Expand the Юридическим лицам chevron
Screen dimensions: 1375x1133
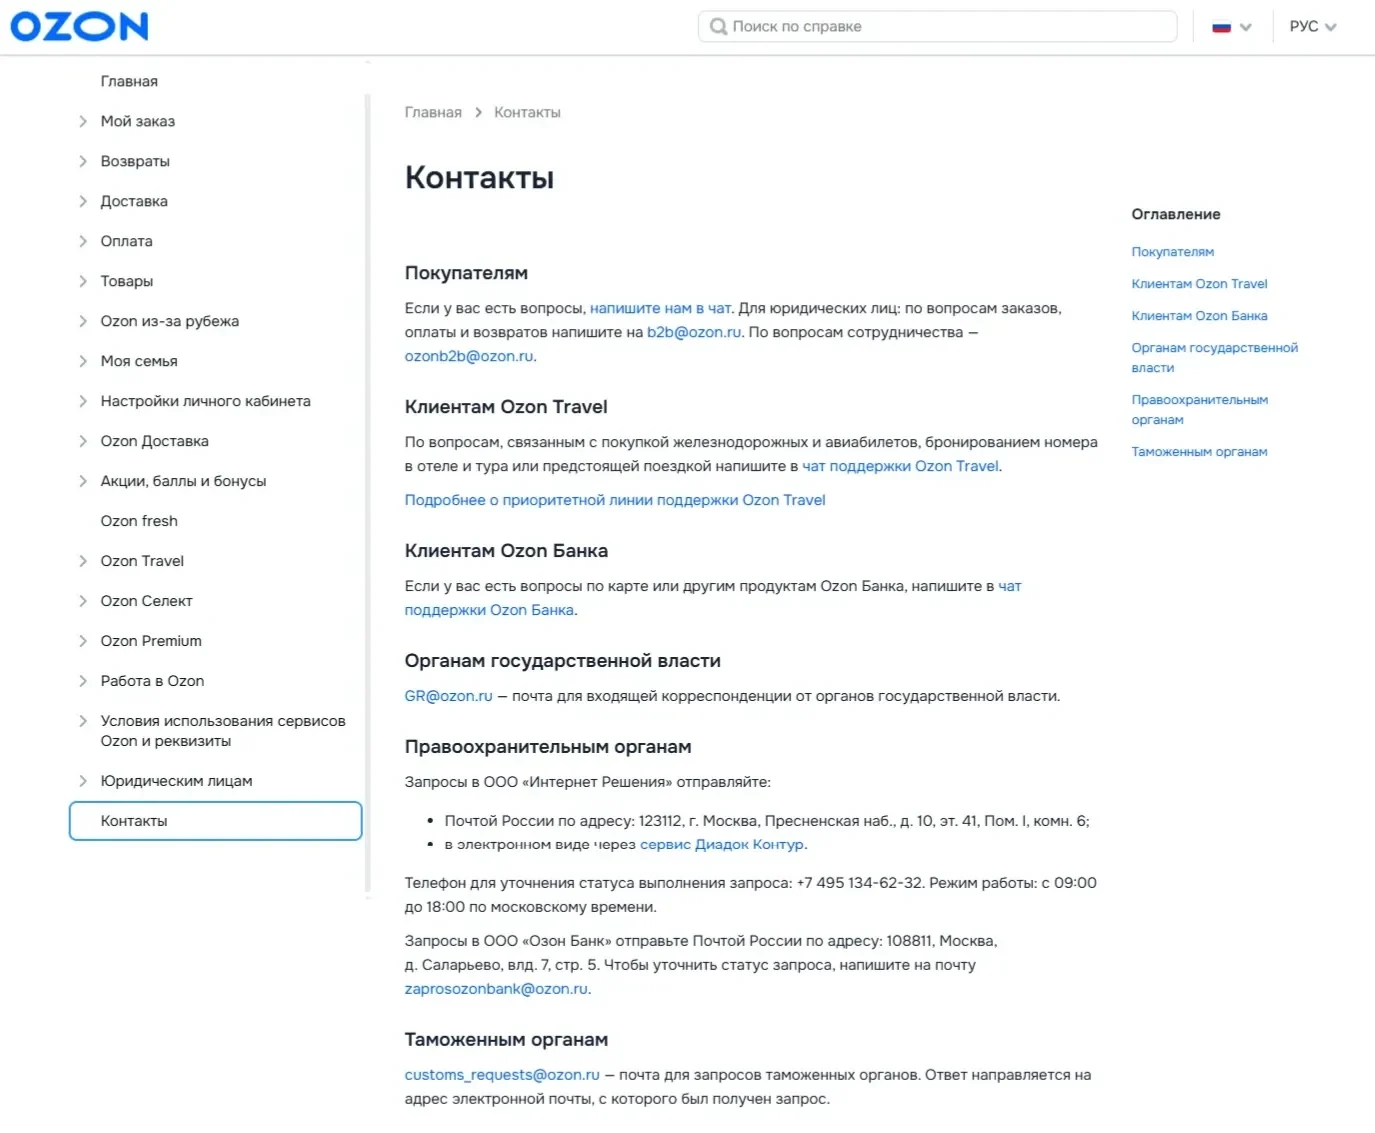83,781
